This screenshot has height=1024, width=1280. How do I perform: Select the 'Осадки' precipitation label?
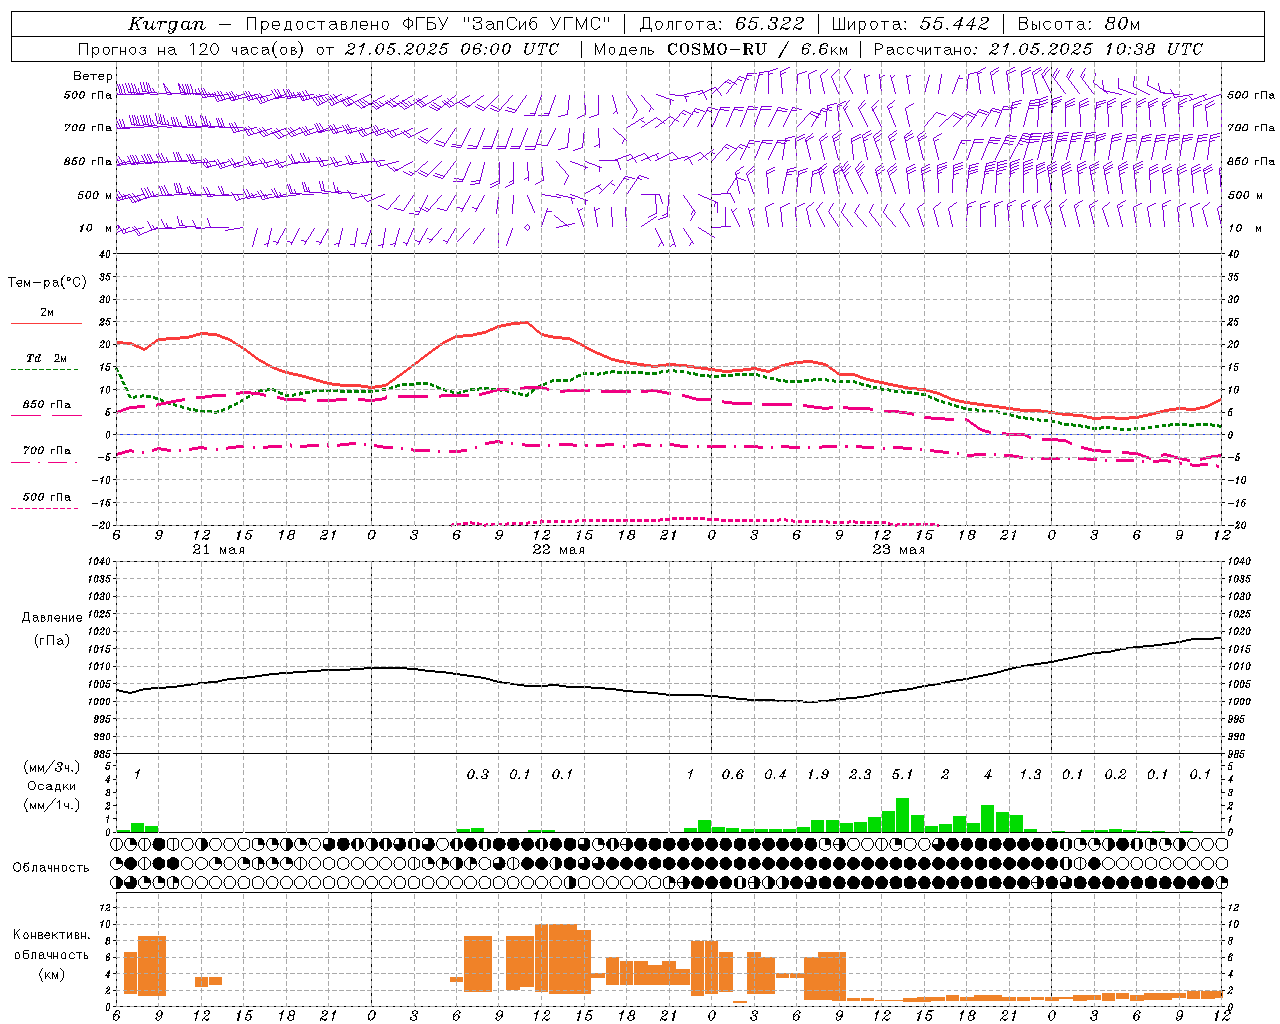[x=52, y=786]
